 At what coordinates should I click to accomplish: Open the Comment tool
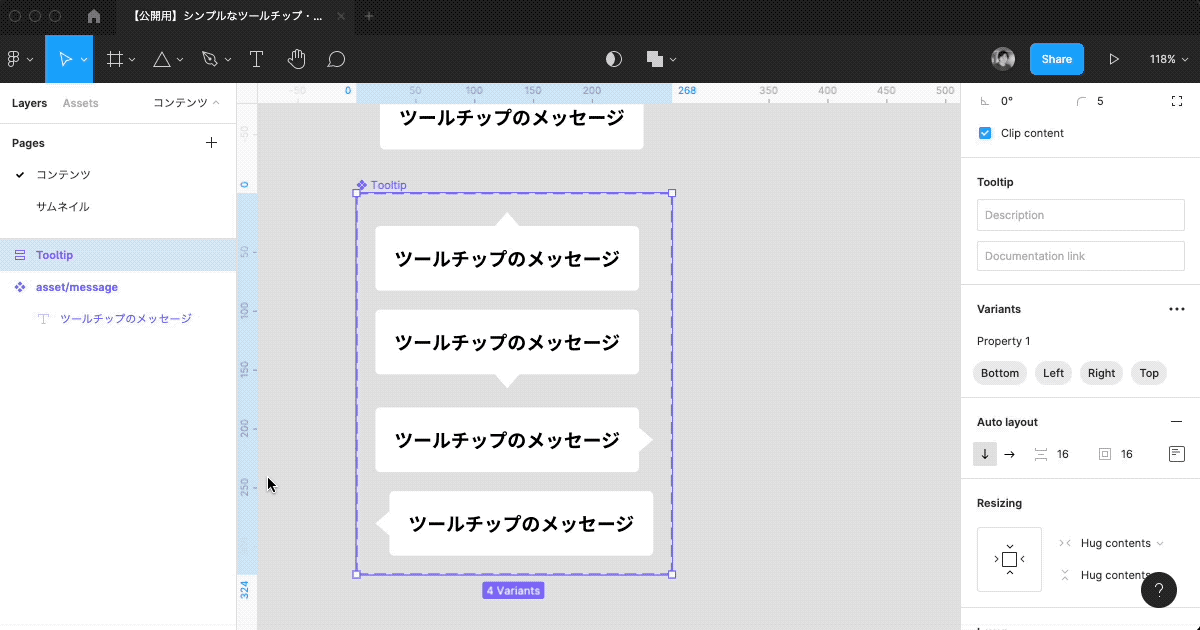[x=335, y=58]
